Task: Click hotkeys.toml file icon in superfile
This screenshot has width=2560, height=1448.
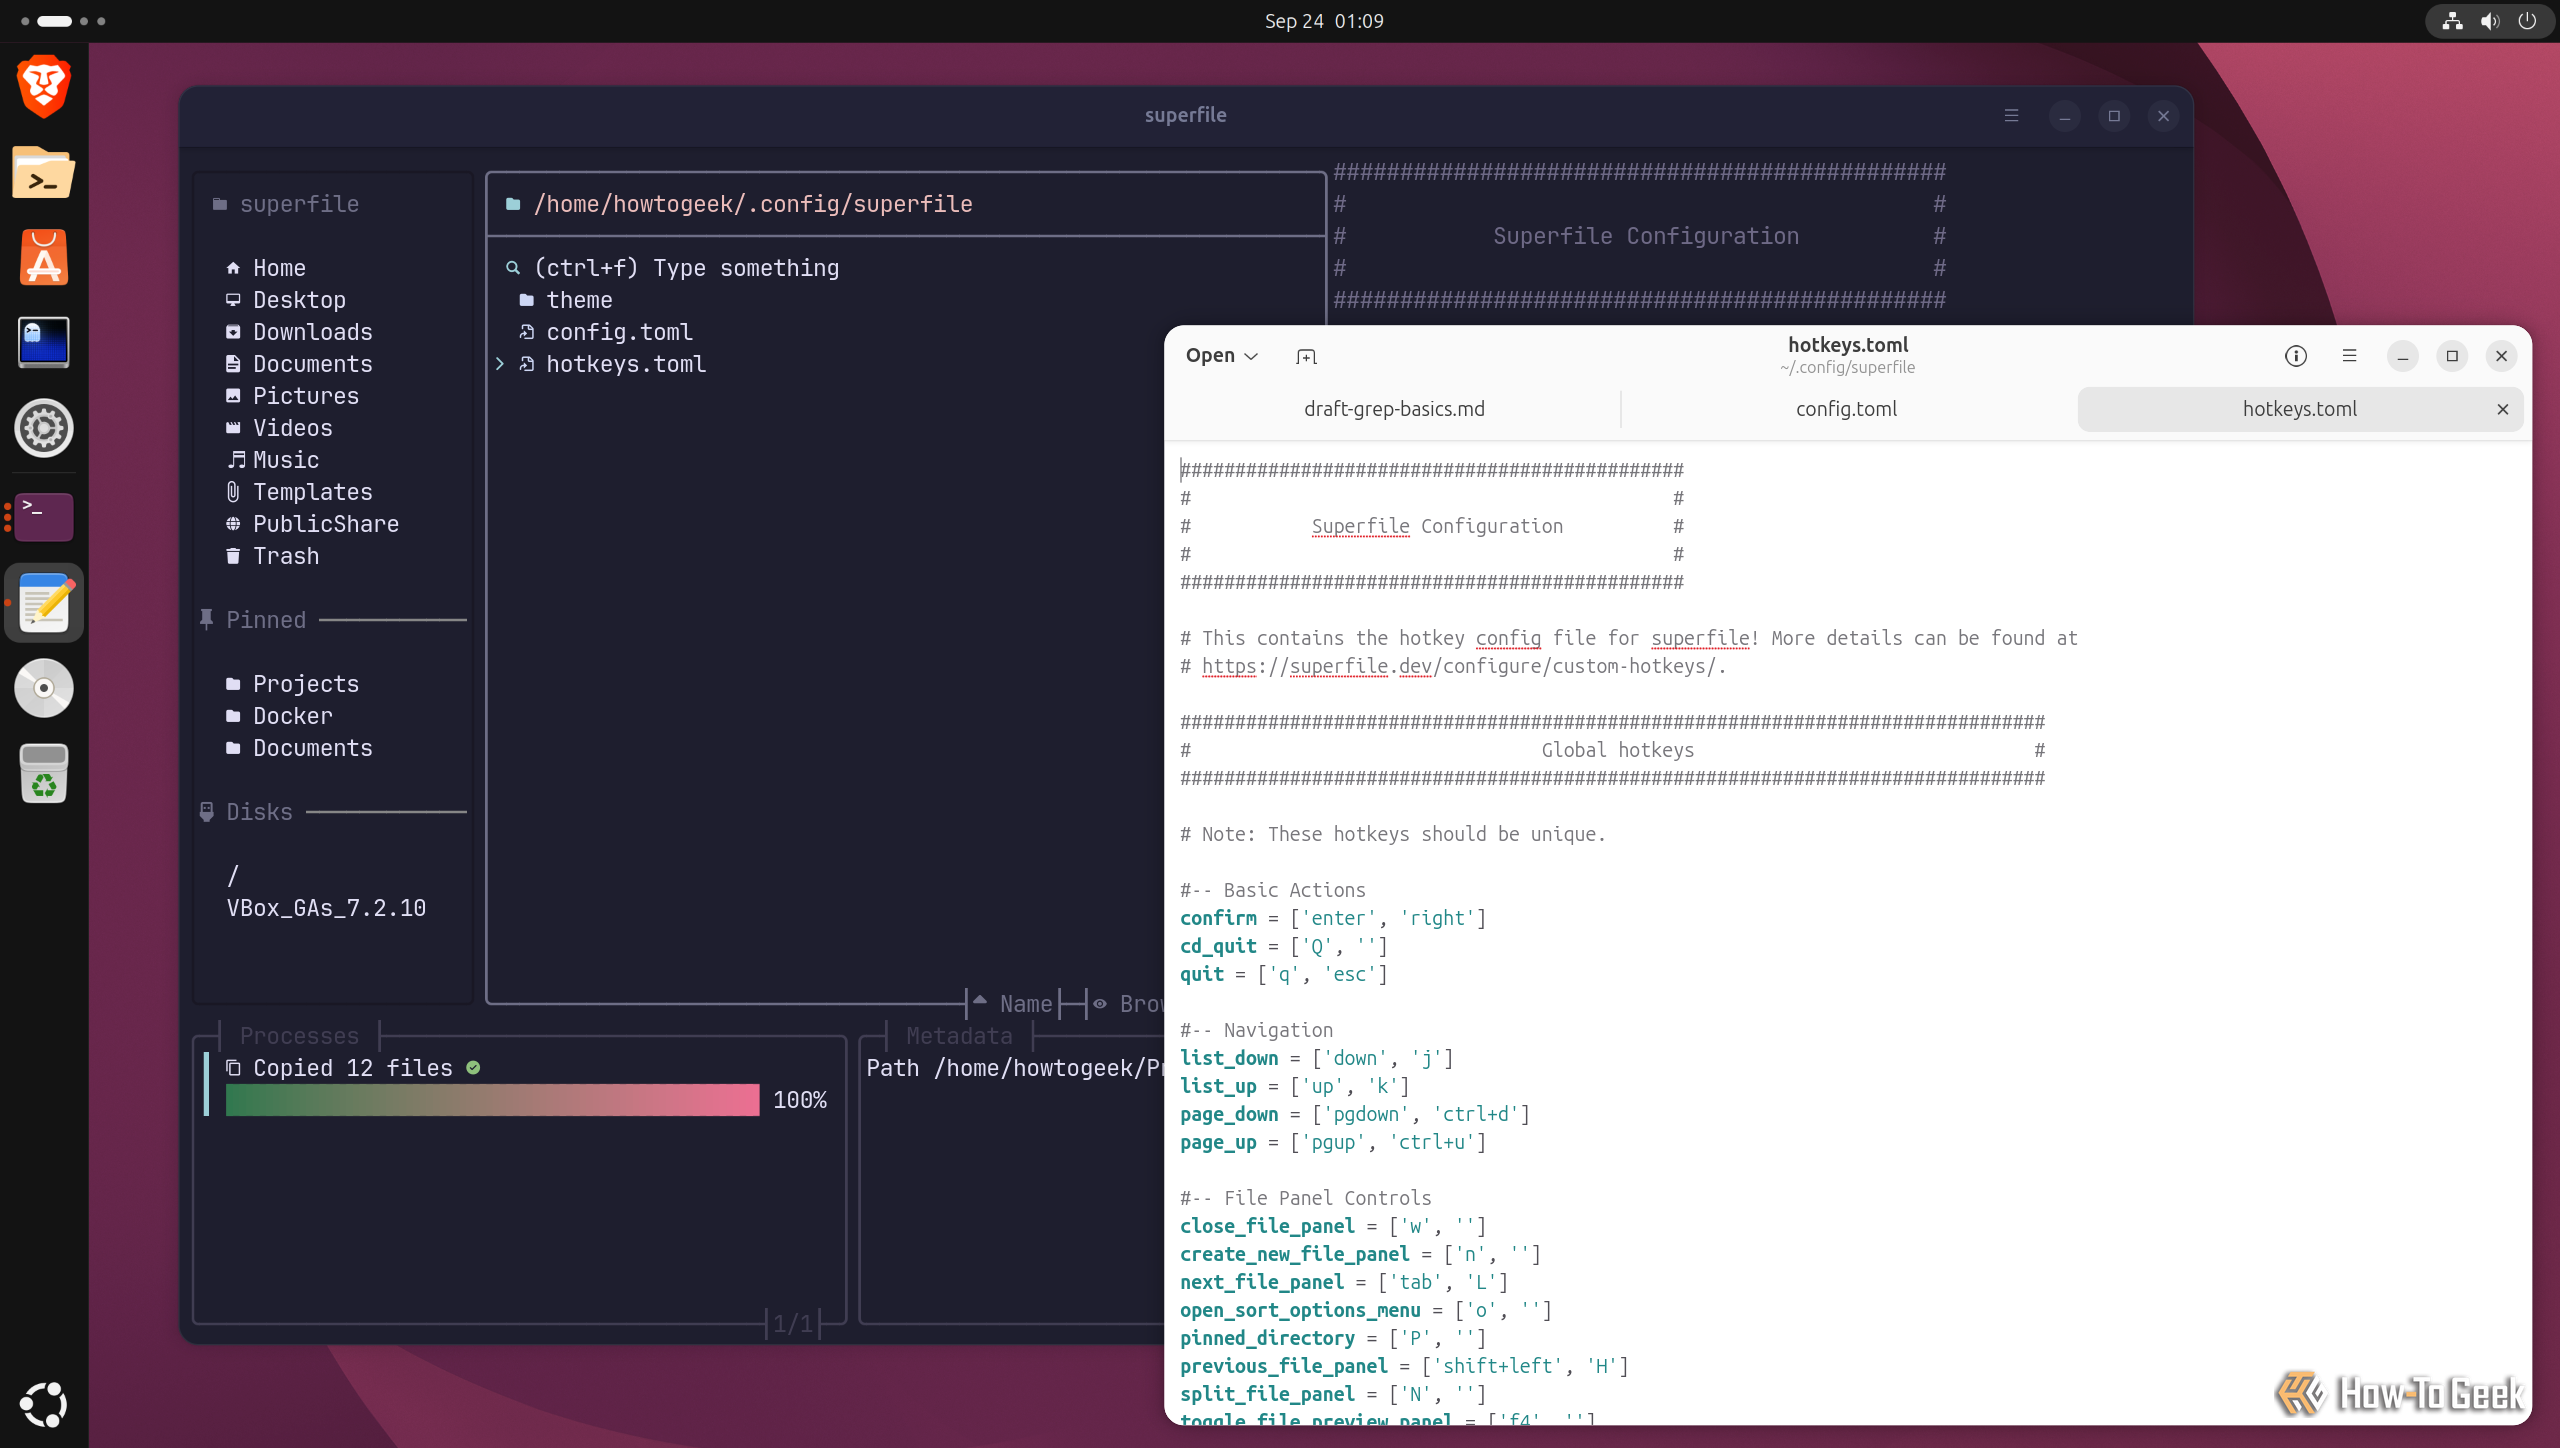Action: [x=526, y=364]
